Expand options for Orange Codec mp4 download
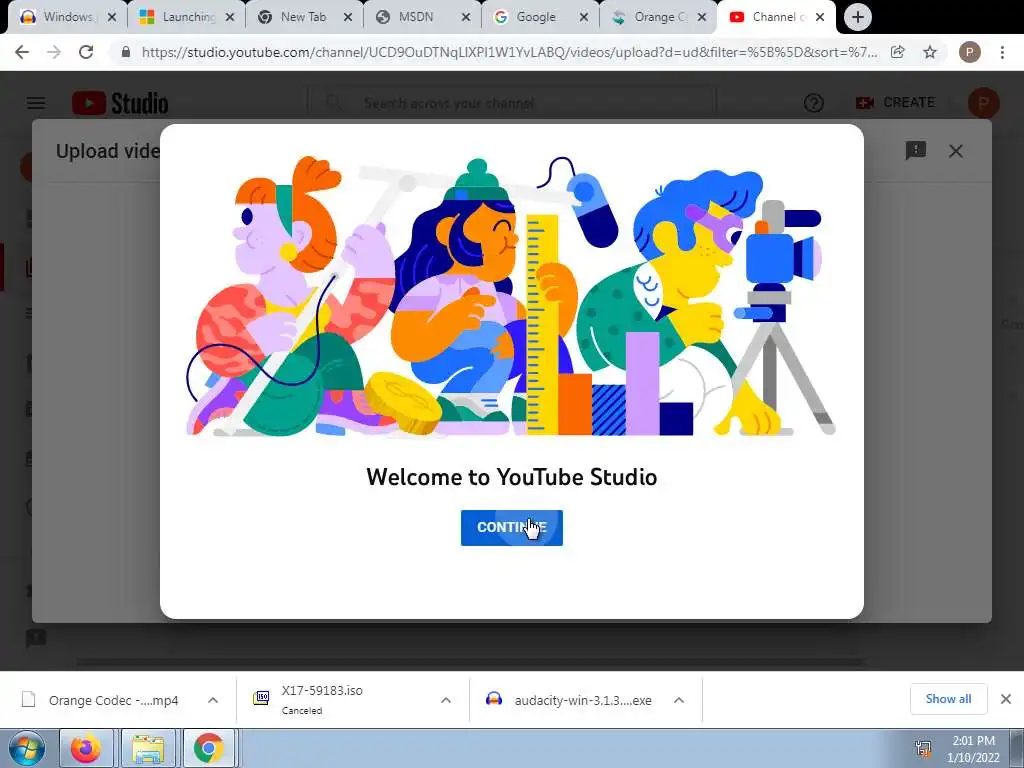Image resolution: width=1024 pixels, height=768 pixels. click(x=213, y=700)
